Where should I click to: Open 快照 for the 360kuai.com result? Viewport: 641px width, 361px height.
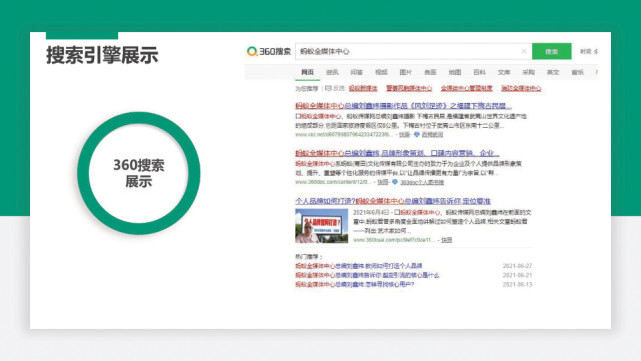[446, 240]
